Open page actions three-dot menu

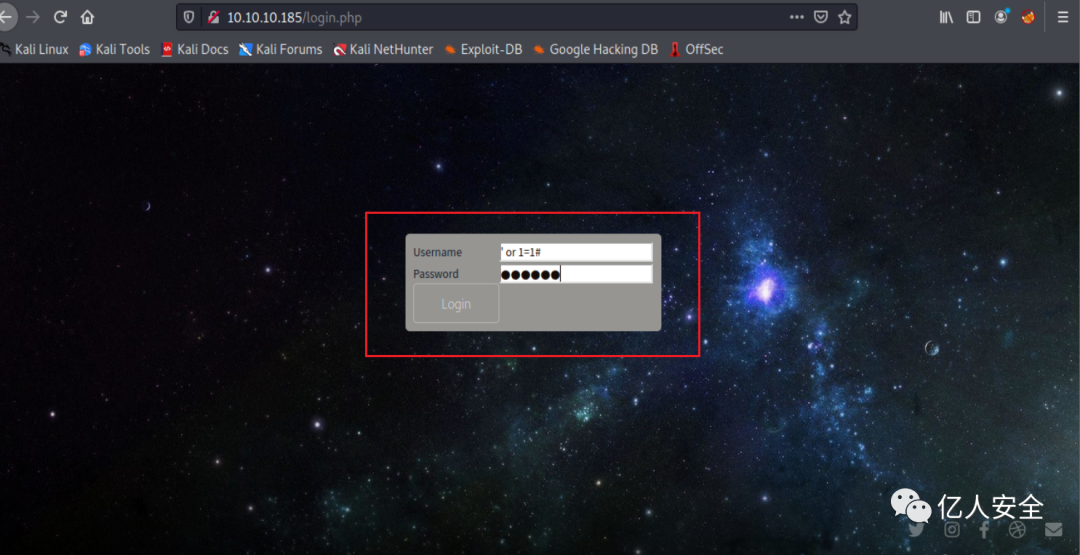point(797,17)
